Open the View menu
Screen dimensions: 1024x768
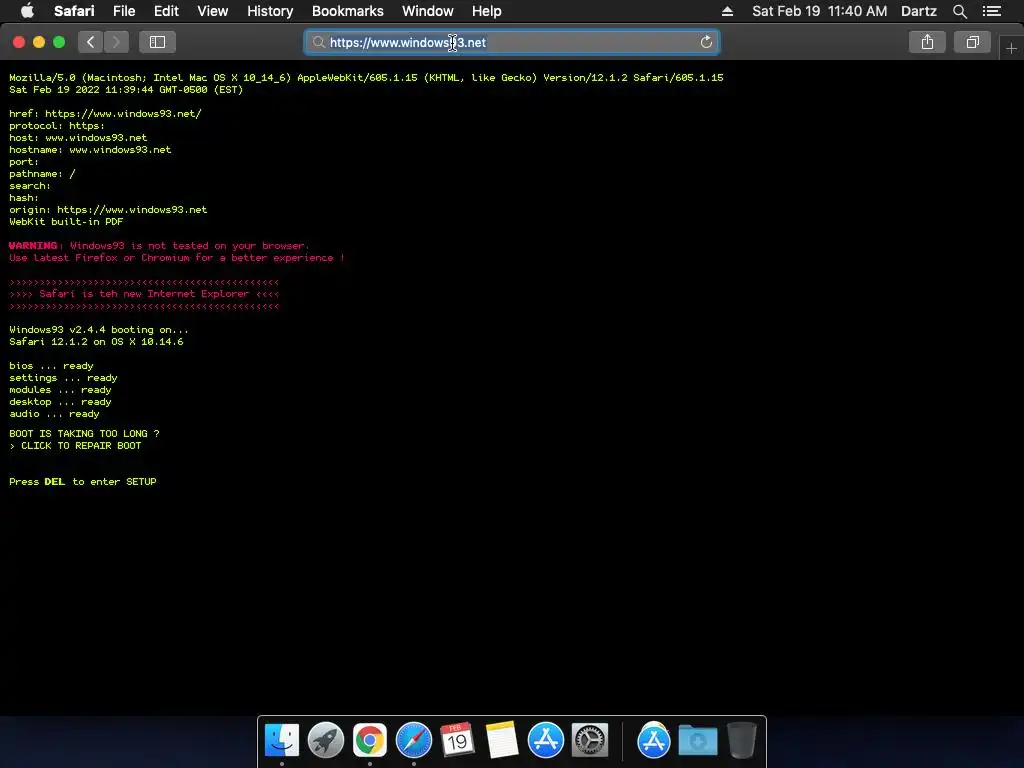point(213,11)
